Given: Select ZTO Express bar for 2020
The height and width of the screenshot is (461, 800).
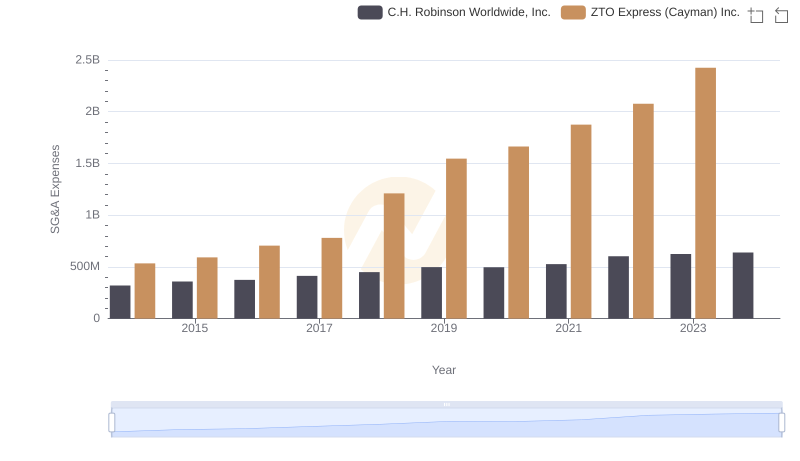Looking at the screenshot, I should click(518, 233).
